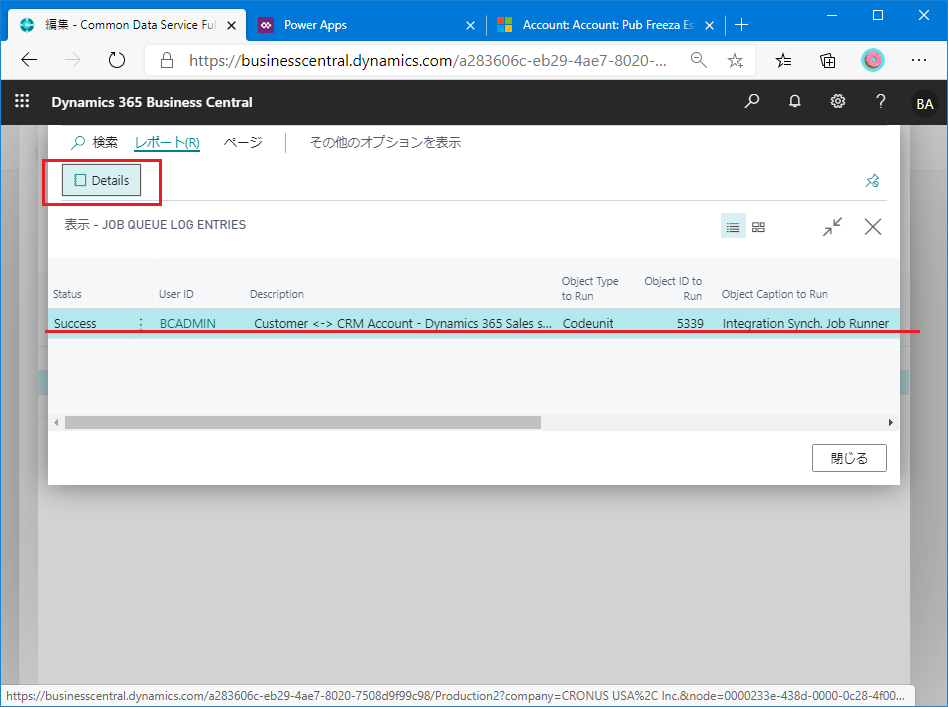The height and width of the screenshot is (707, 948).
Task: Select the Integration Synch. Job Runner cell
Action: coord(805,324)
